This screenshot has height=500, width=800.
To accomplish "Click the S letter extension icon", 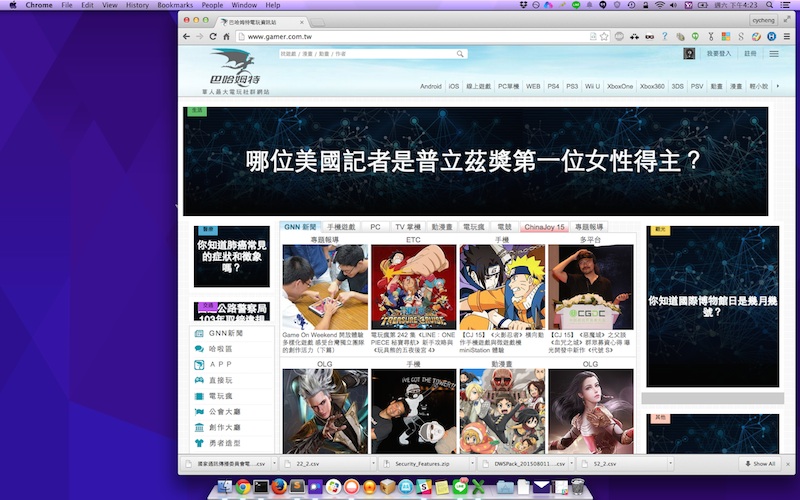I will pos(741,37).
